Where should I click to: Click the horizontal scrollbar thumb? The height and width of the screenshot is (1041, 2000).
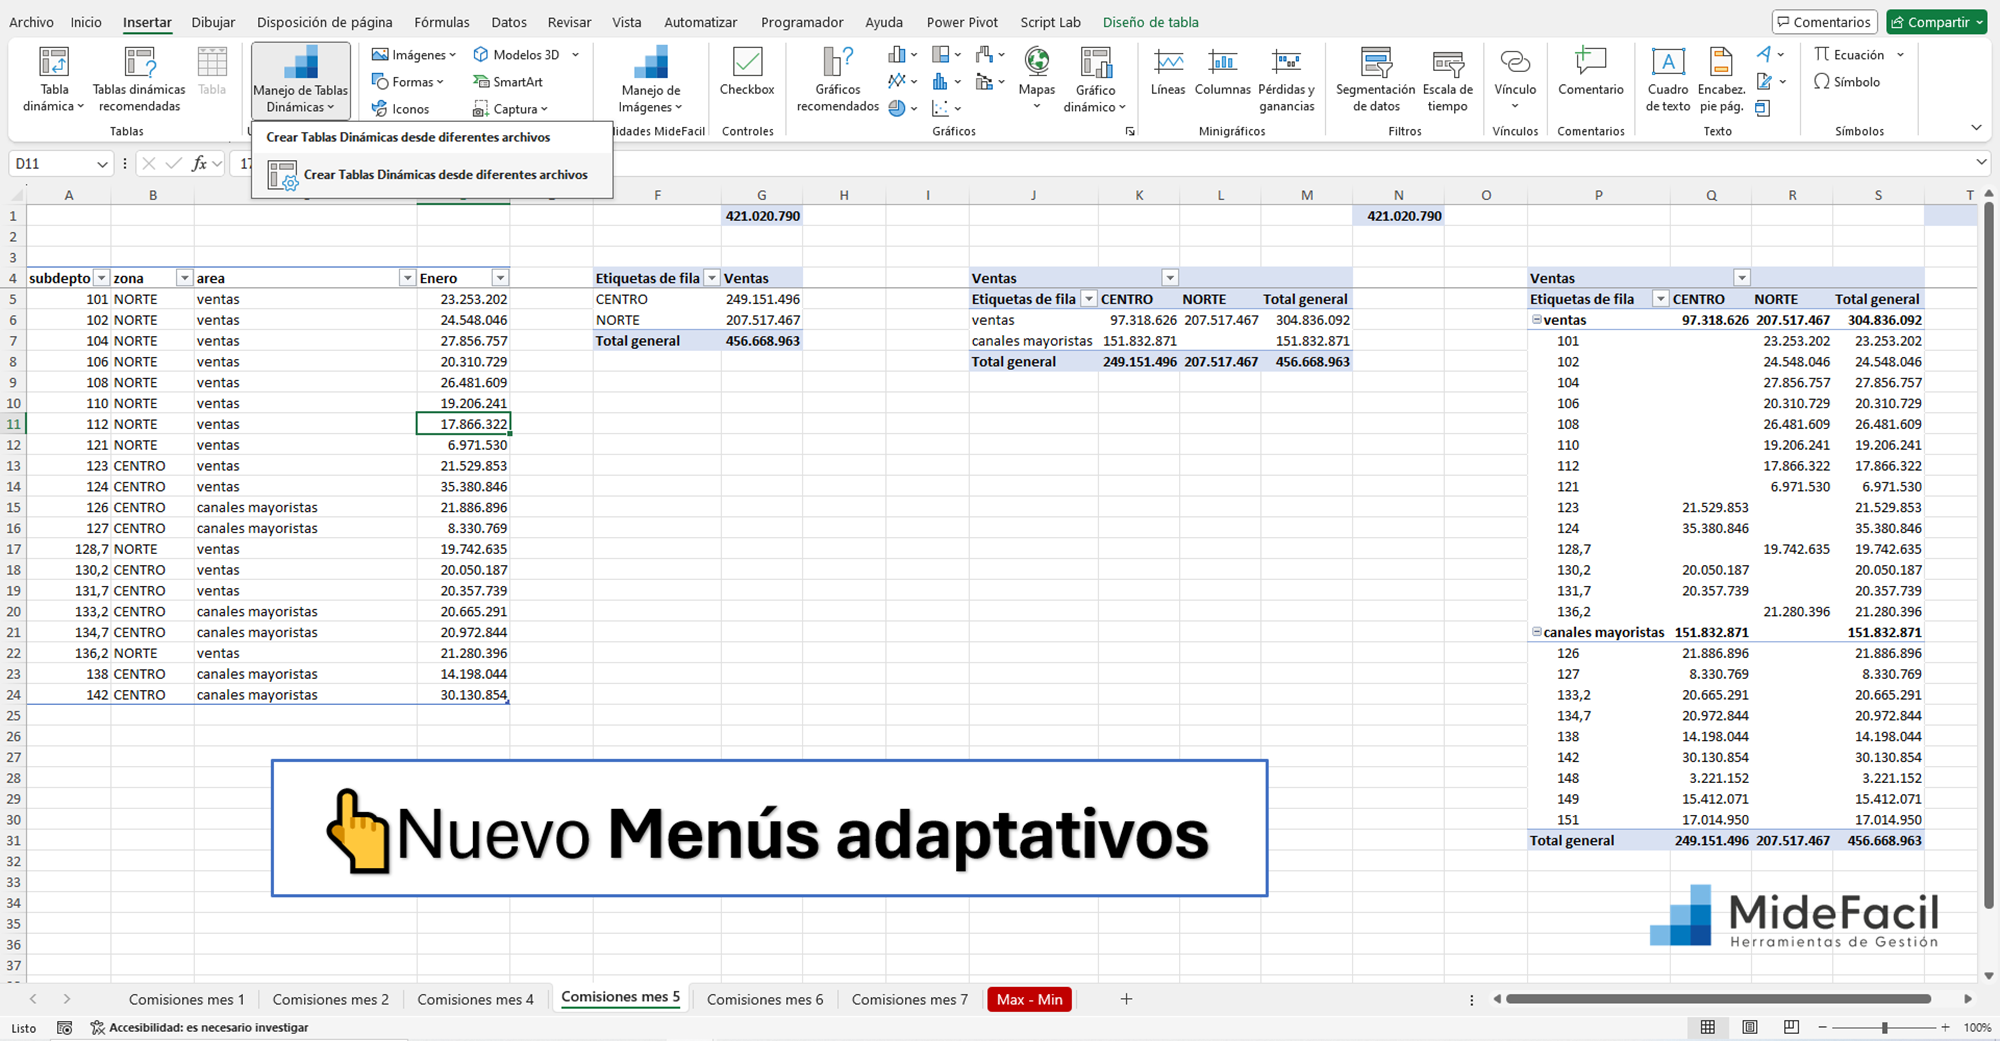pyautogui.click(x=1718, y=999)
